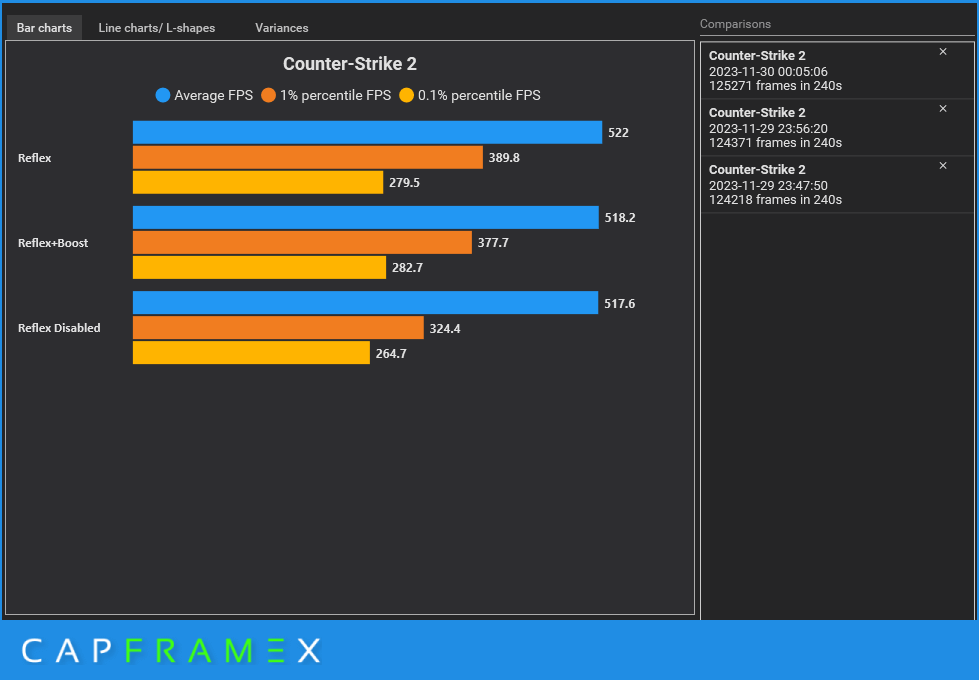This screenshot has width=979, height=680.
Task: Remove the comparison recorded at 23:56:20
Action: pos(942,109)
